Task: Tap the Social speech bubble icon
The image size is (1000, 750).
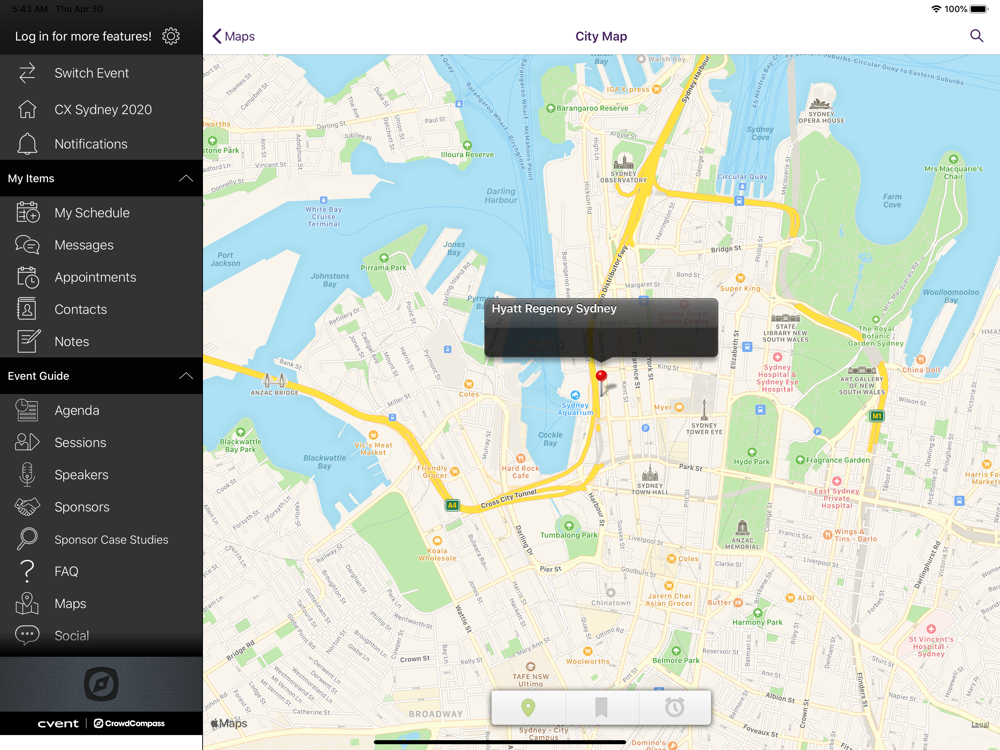Action: pos(27,635)
